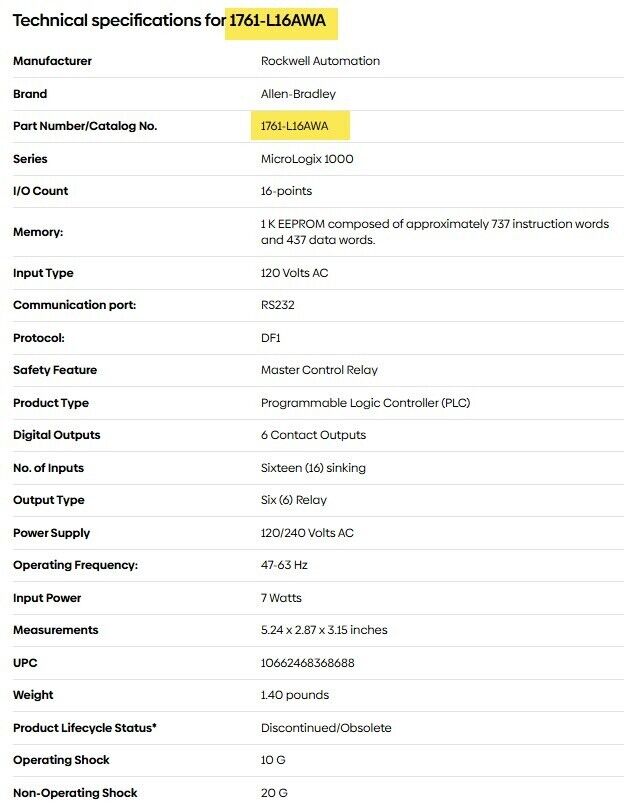Click the MicroLogix 1000 series value
The image size is (624, 806).
coord(307,159)
